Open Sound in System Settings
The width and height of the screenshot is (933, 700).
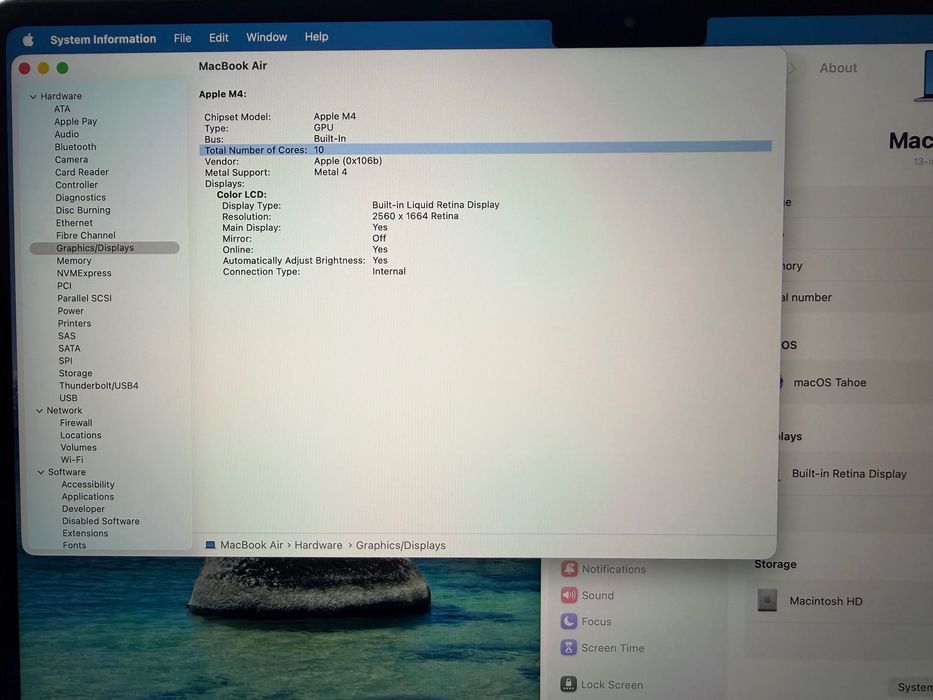(587, 595)
